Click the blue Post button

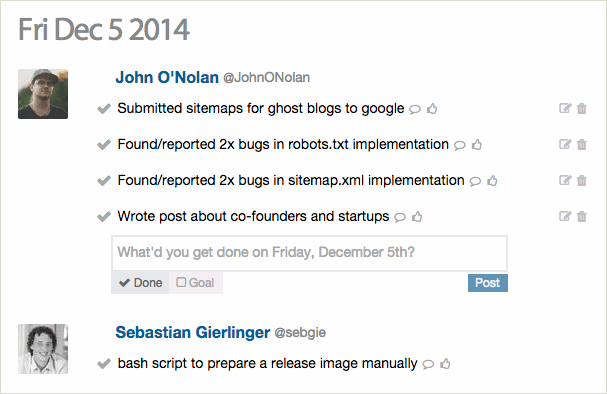click(x=488, y=283)
